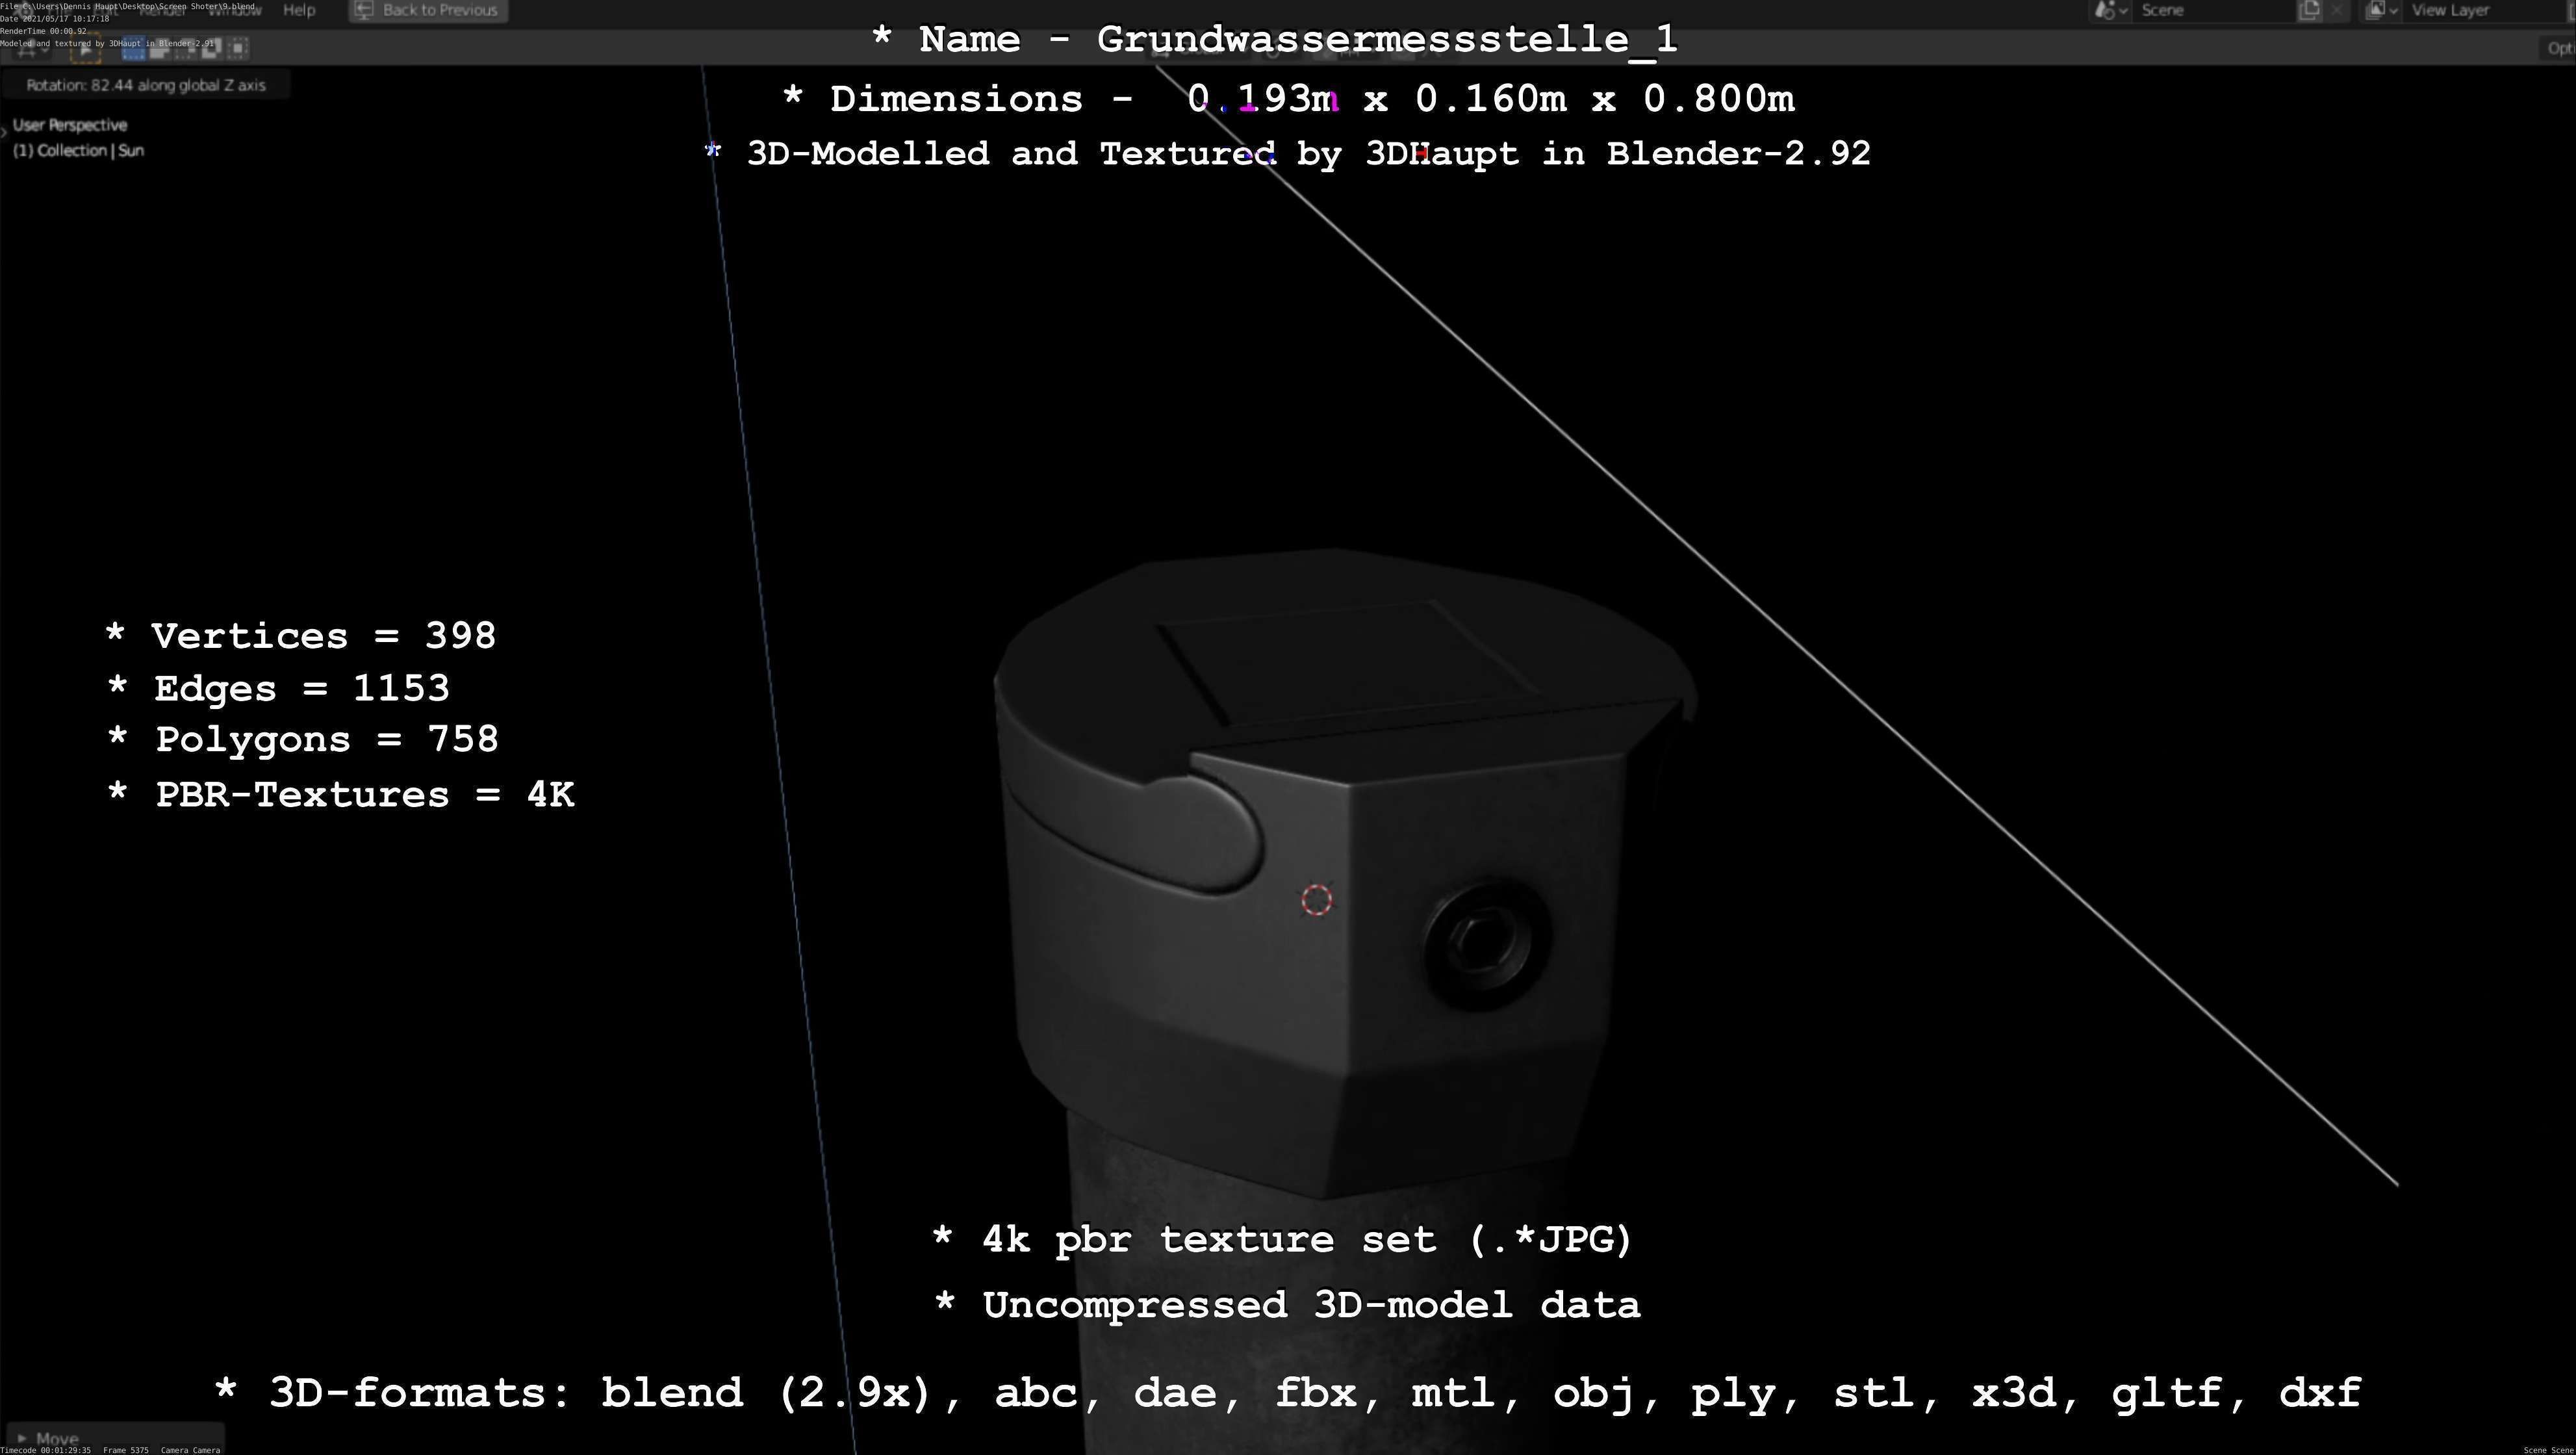This screenshot has height=1455, width=2576.
Task: Select the invert selection mode icon
Action: pos(211,48)
